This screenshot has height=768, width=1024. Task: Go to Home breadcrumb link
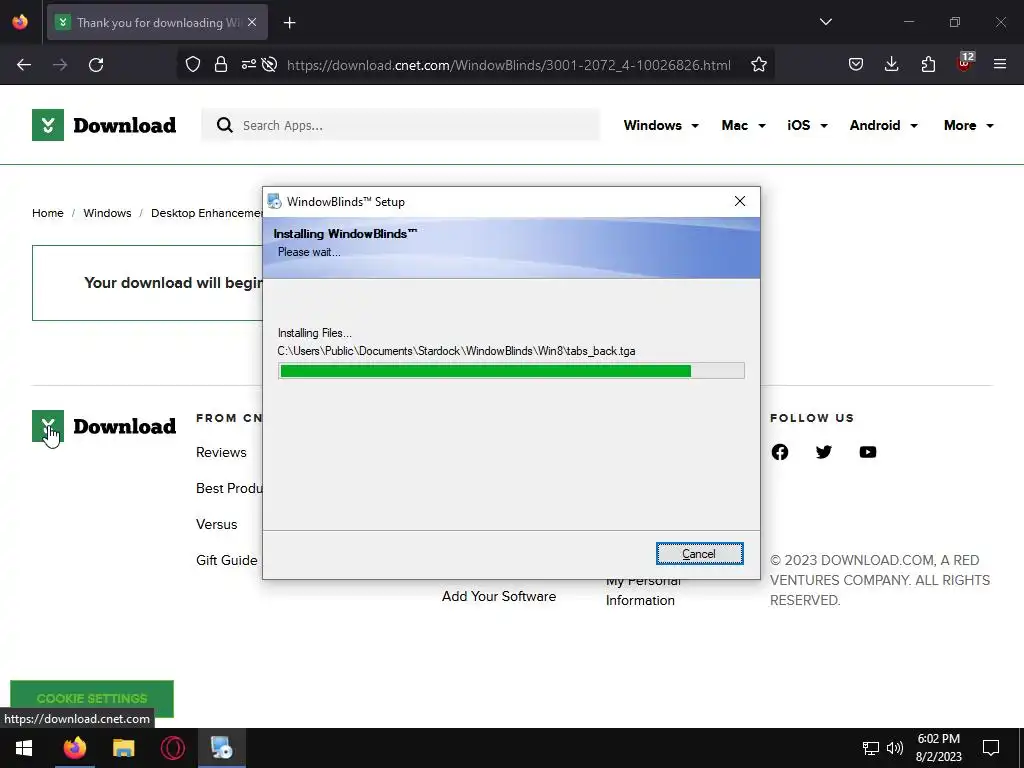click(x=48, y=213)
